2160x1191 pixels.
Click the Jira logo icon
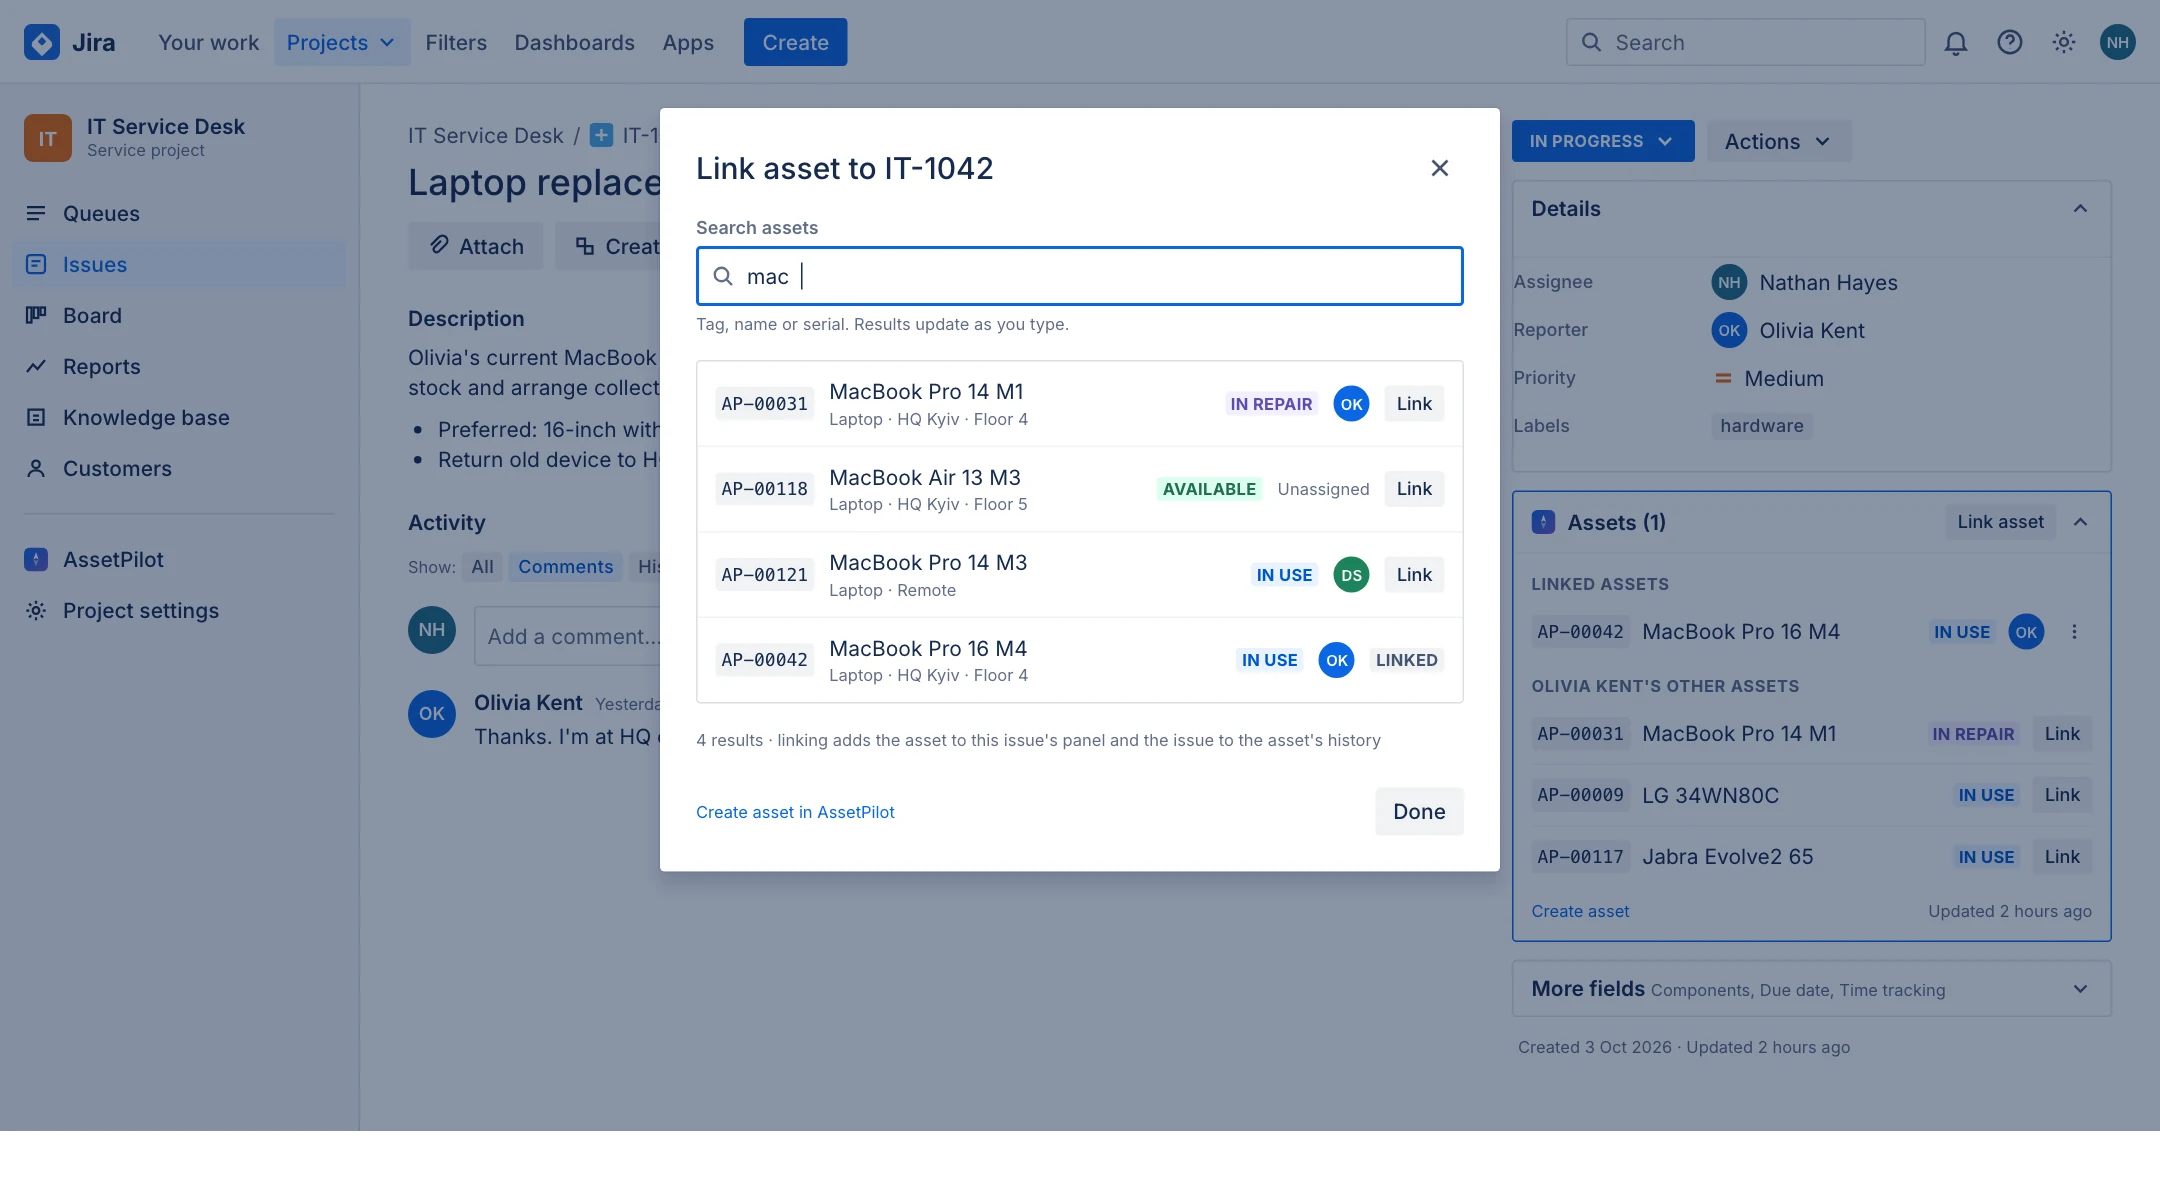[42, 42]
